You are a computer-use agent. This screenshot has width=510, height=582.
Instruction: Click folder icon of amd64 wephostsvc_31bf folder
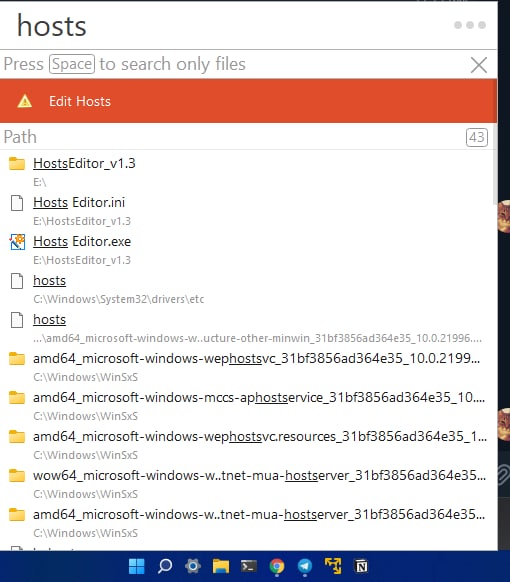pyautogui.click(x=17, y=359)
